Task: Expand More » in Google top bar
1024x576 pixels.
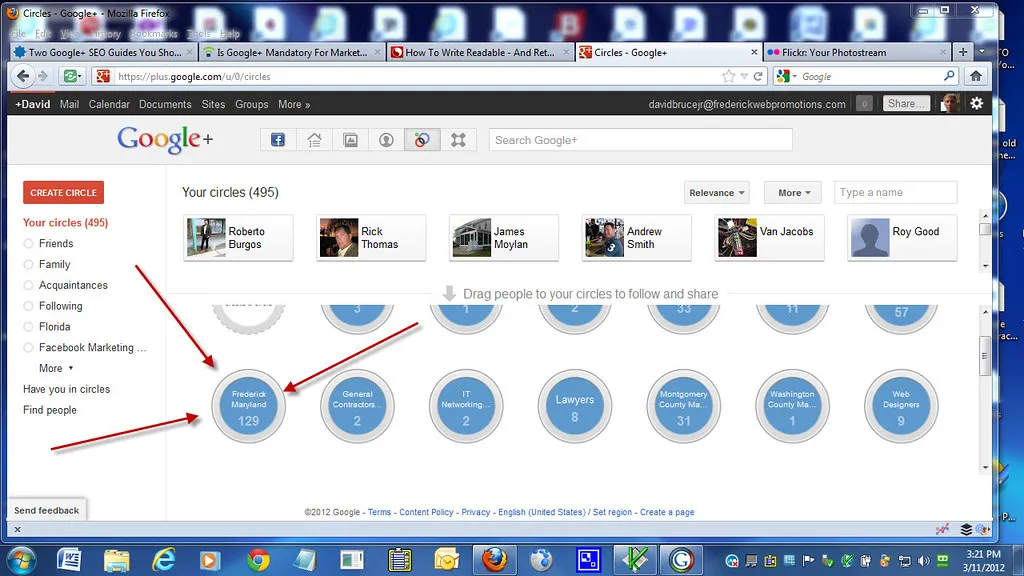Action: [294, 104]
